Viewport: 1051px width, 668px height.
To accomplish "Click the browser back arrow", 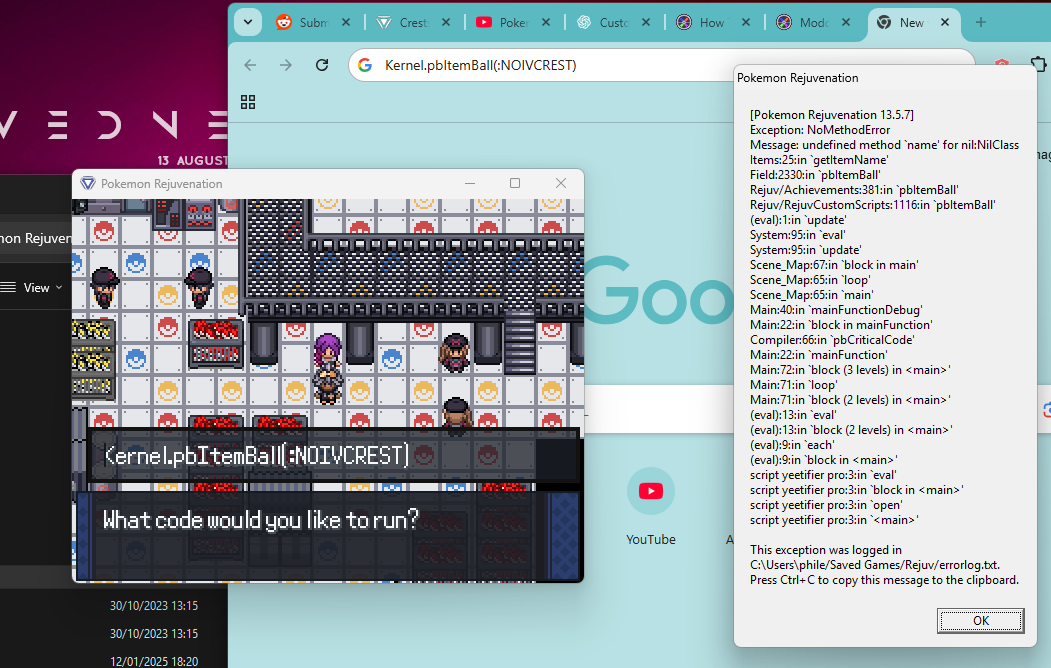I will 250,65.
